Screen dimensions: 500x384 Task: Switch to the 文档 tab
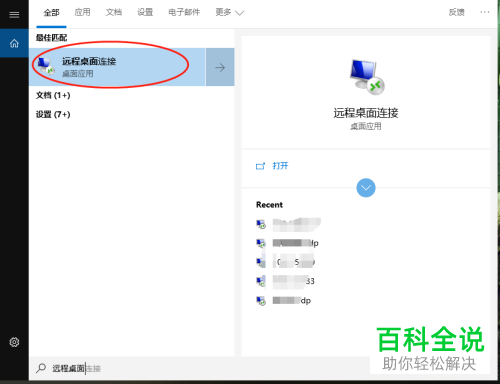114,12
